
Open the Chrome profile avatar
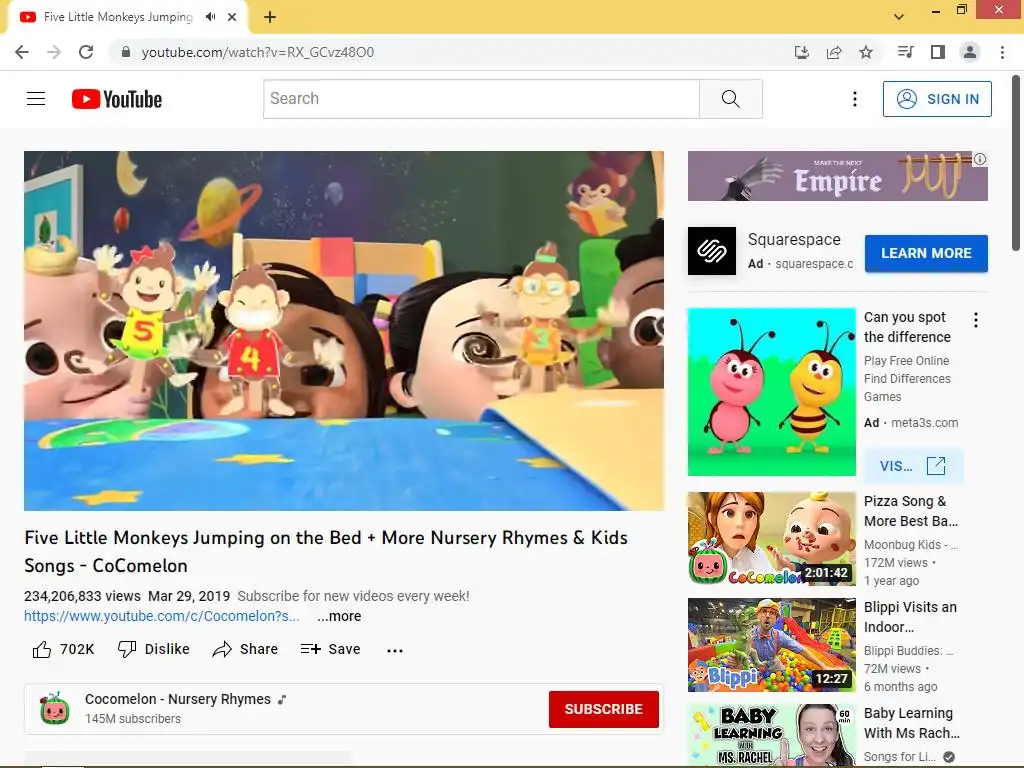tap(970, 52)
